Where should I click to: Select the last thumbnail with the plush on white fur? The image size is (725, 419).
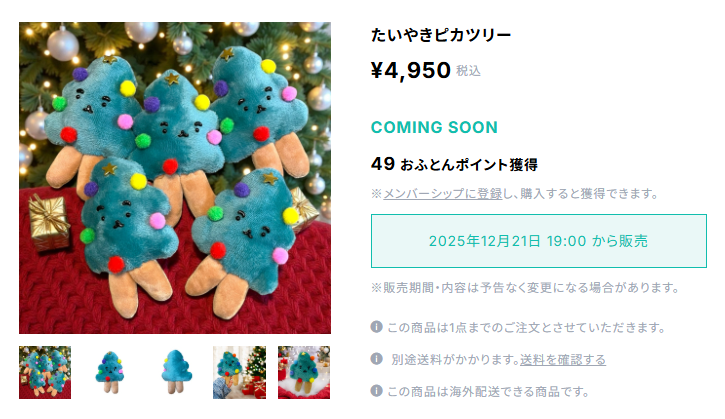click(304, 372)
